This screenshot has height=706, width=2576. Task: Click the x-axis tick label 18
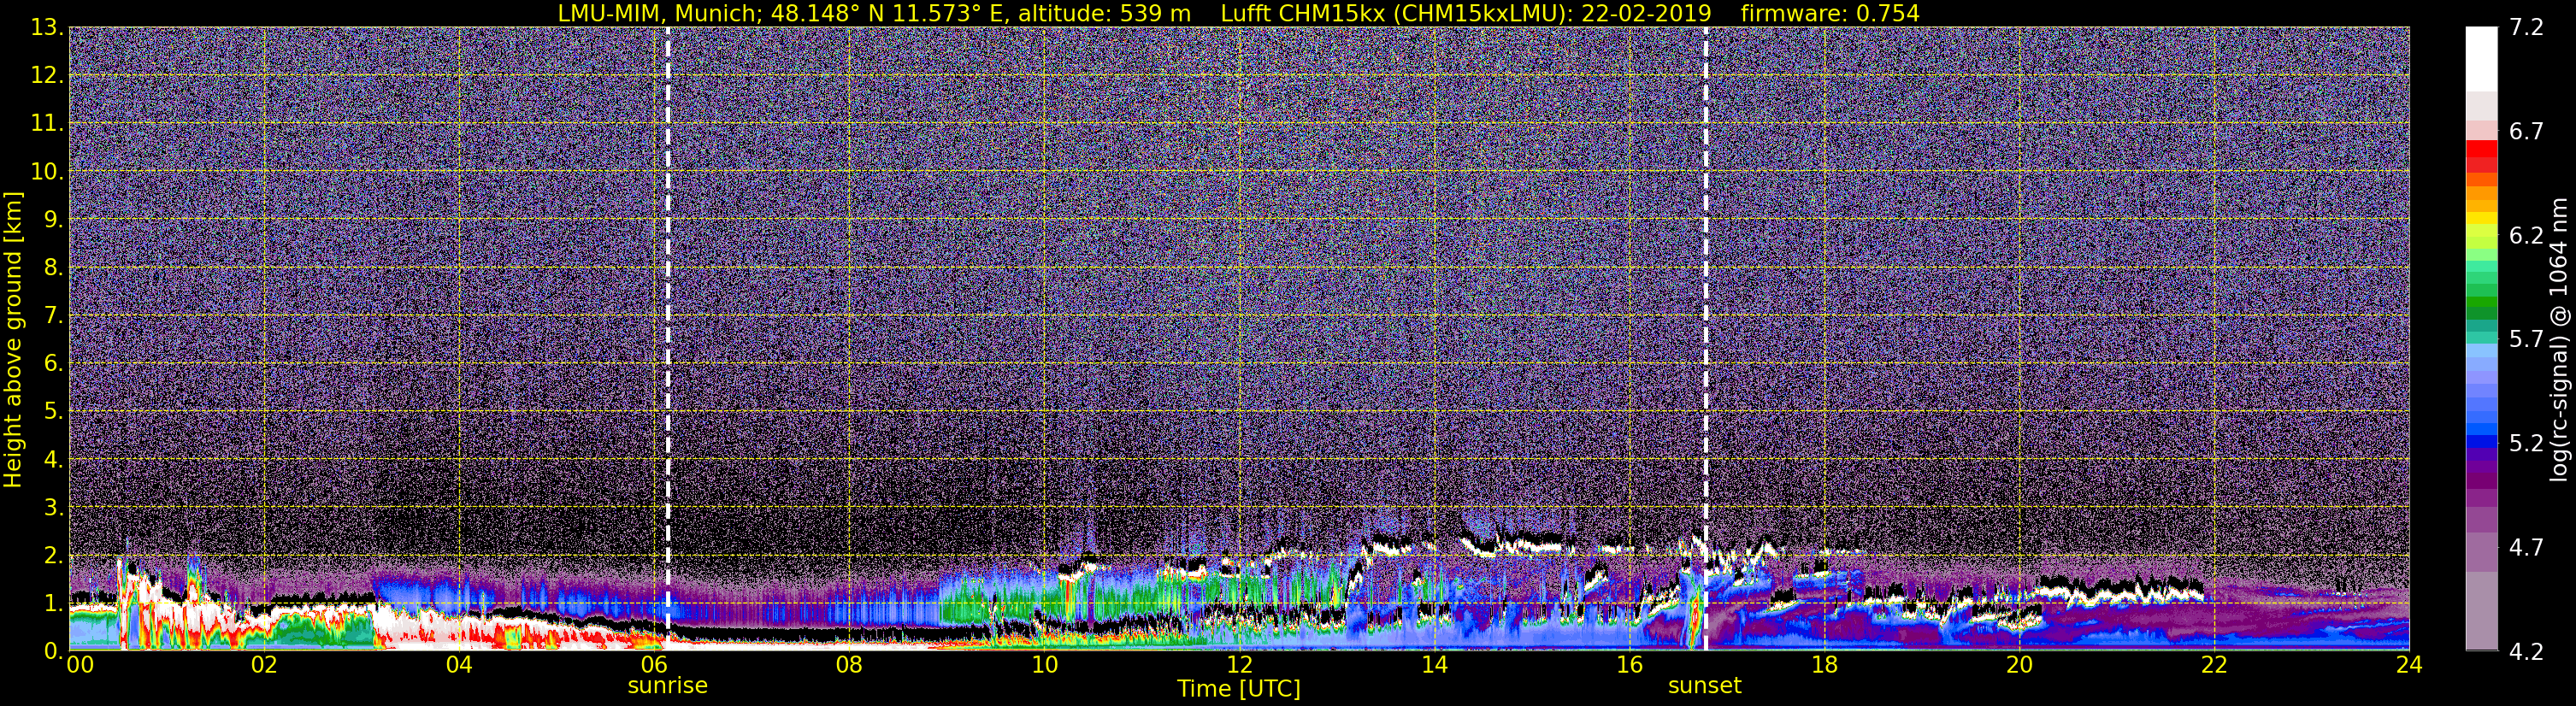pos(1824,665)
